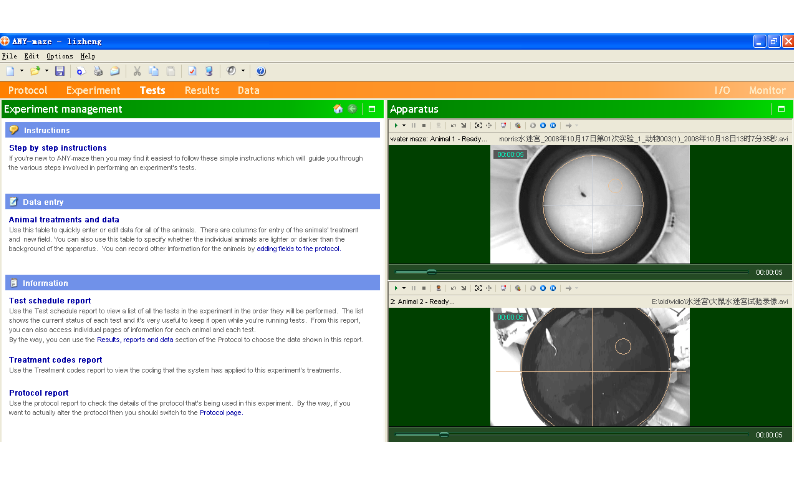Image resolution: width=794 pixels, height=491 pixels.
Task: Expand the dropdown next to the upper play button
Action: tap(404, 125)
